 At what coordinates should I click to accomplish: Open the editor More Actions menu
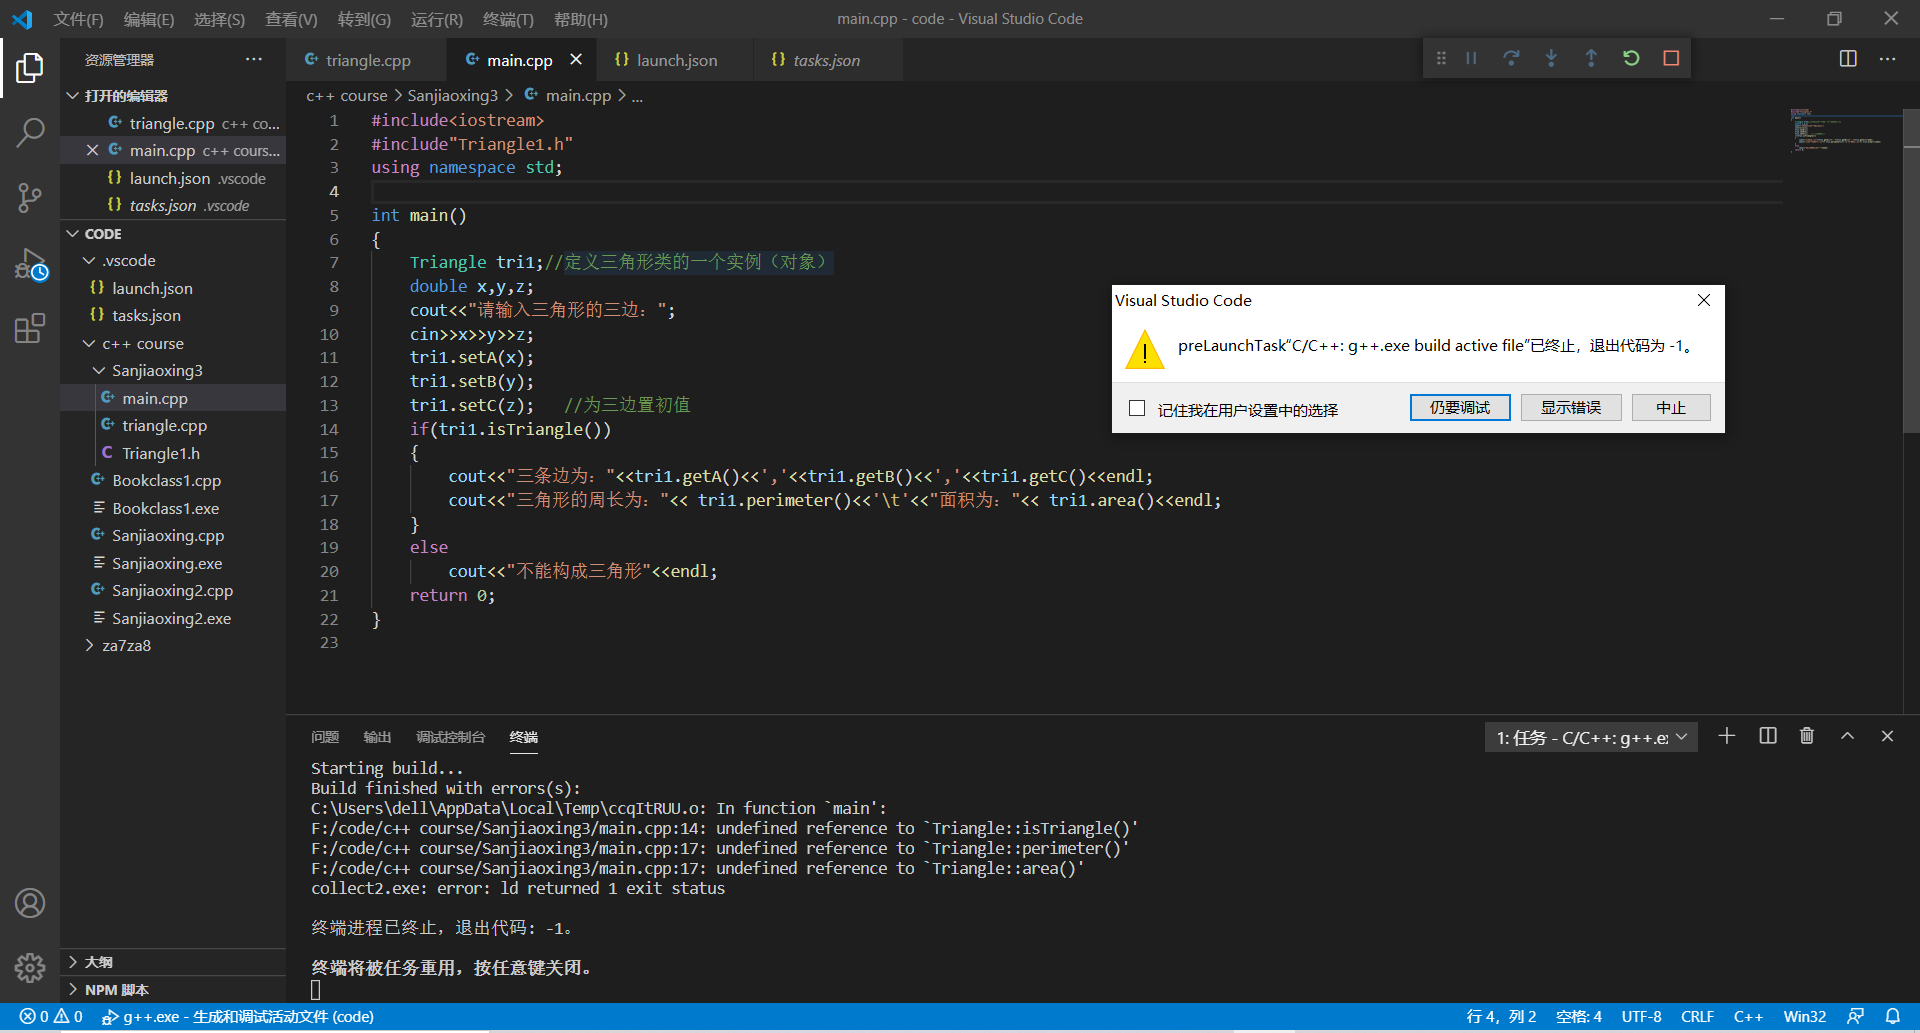[x=1887, y=59]
